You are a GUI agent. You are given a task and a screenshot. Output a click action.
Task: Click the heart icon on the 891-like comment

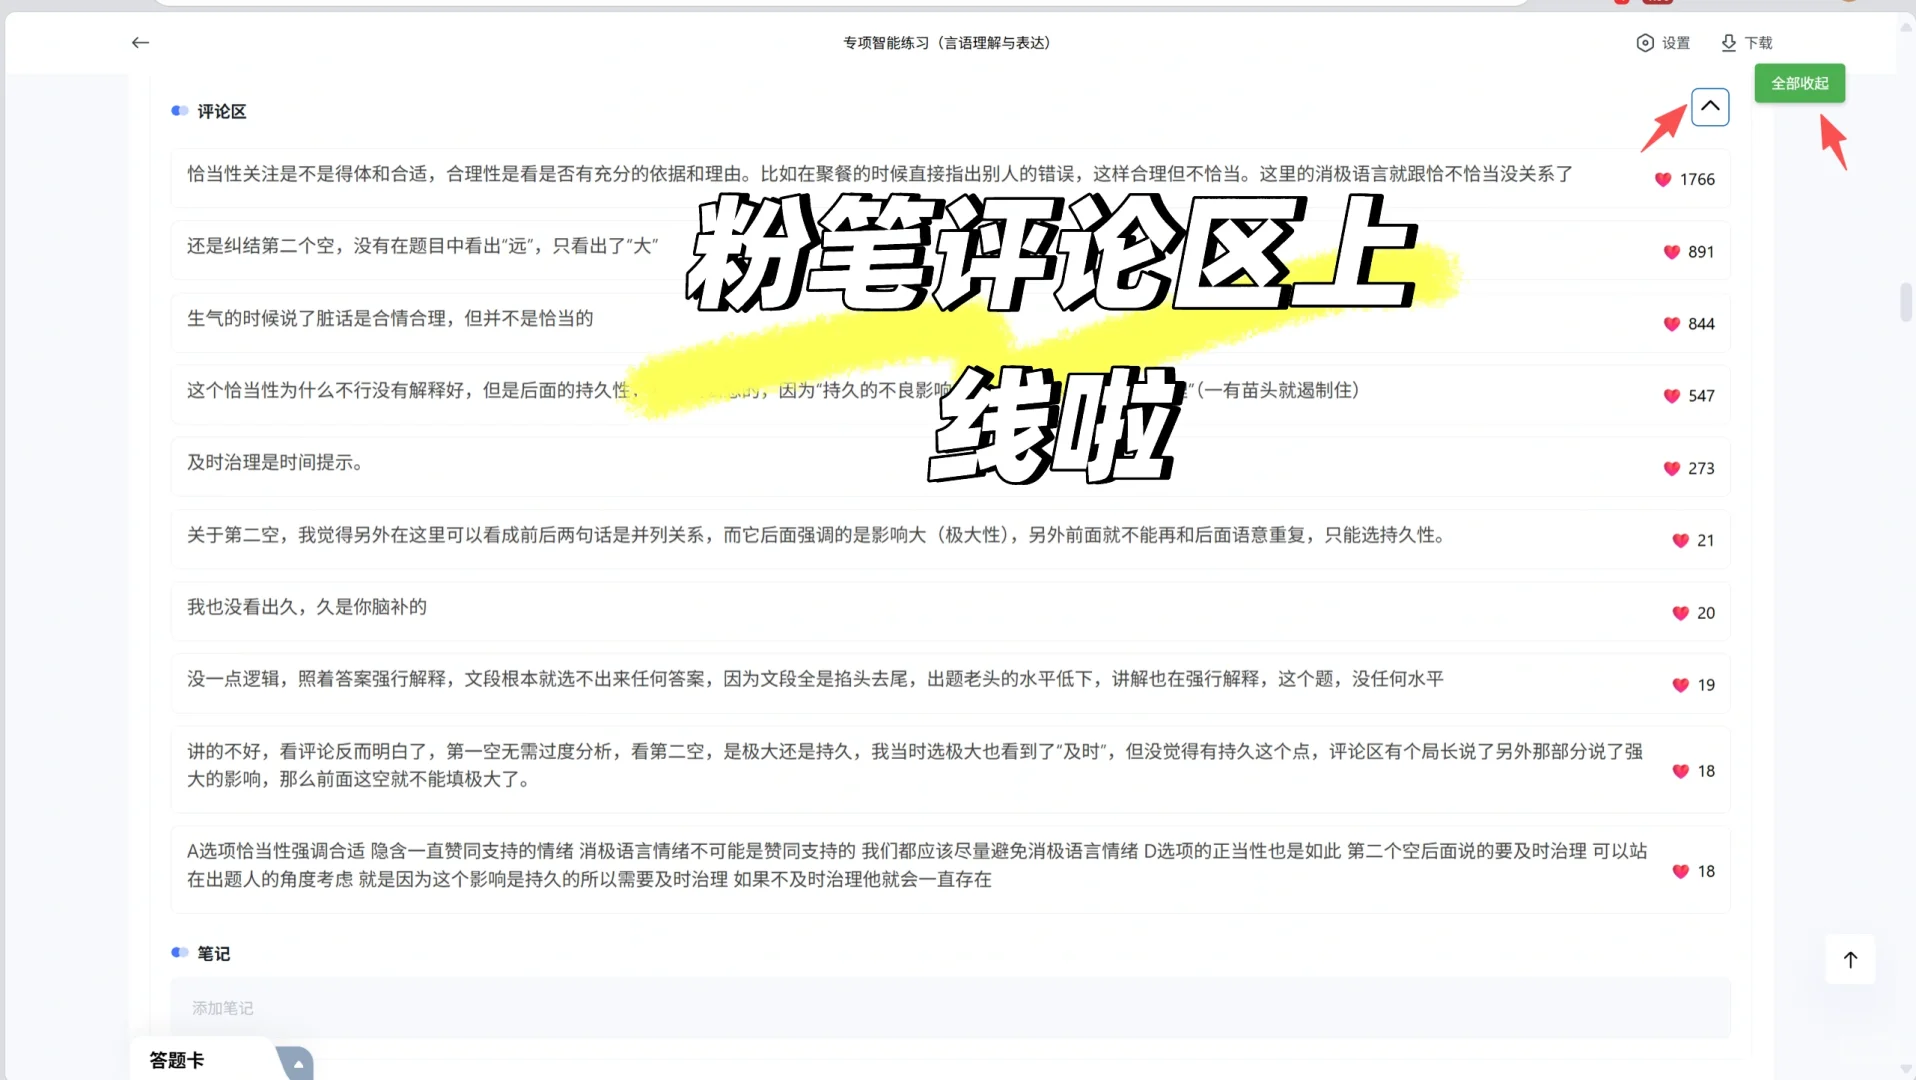tap(1670, 252)
